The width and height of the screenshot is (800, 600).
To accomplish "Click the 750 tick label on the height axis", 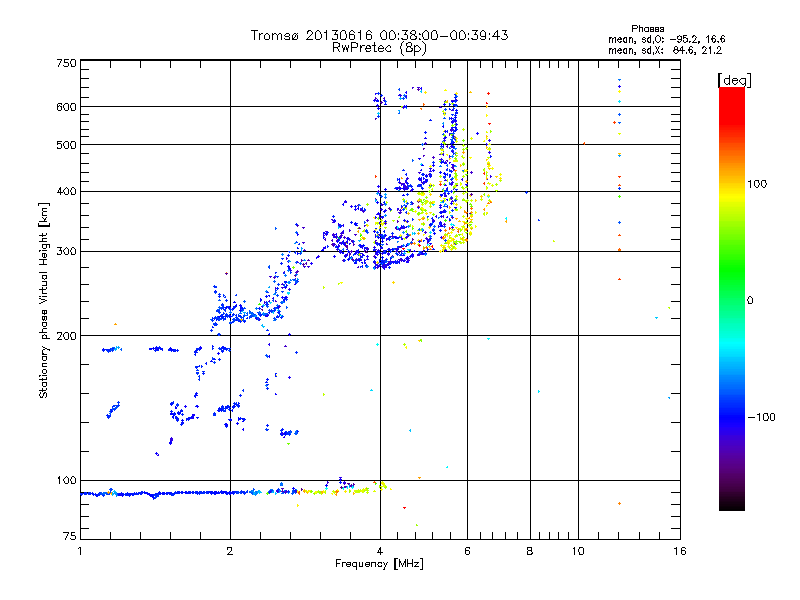I will (66, 63).
